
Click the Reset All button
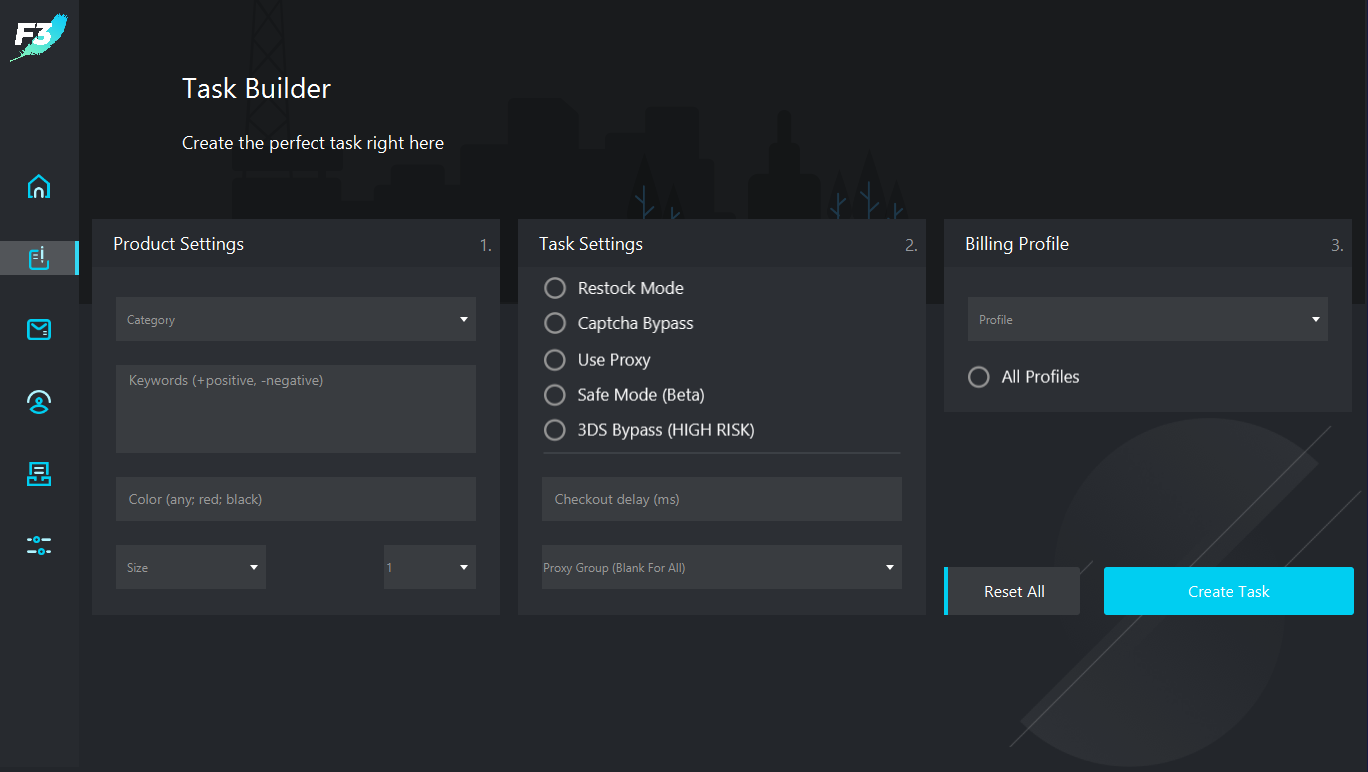tap(1013, 591)
